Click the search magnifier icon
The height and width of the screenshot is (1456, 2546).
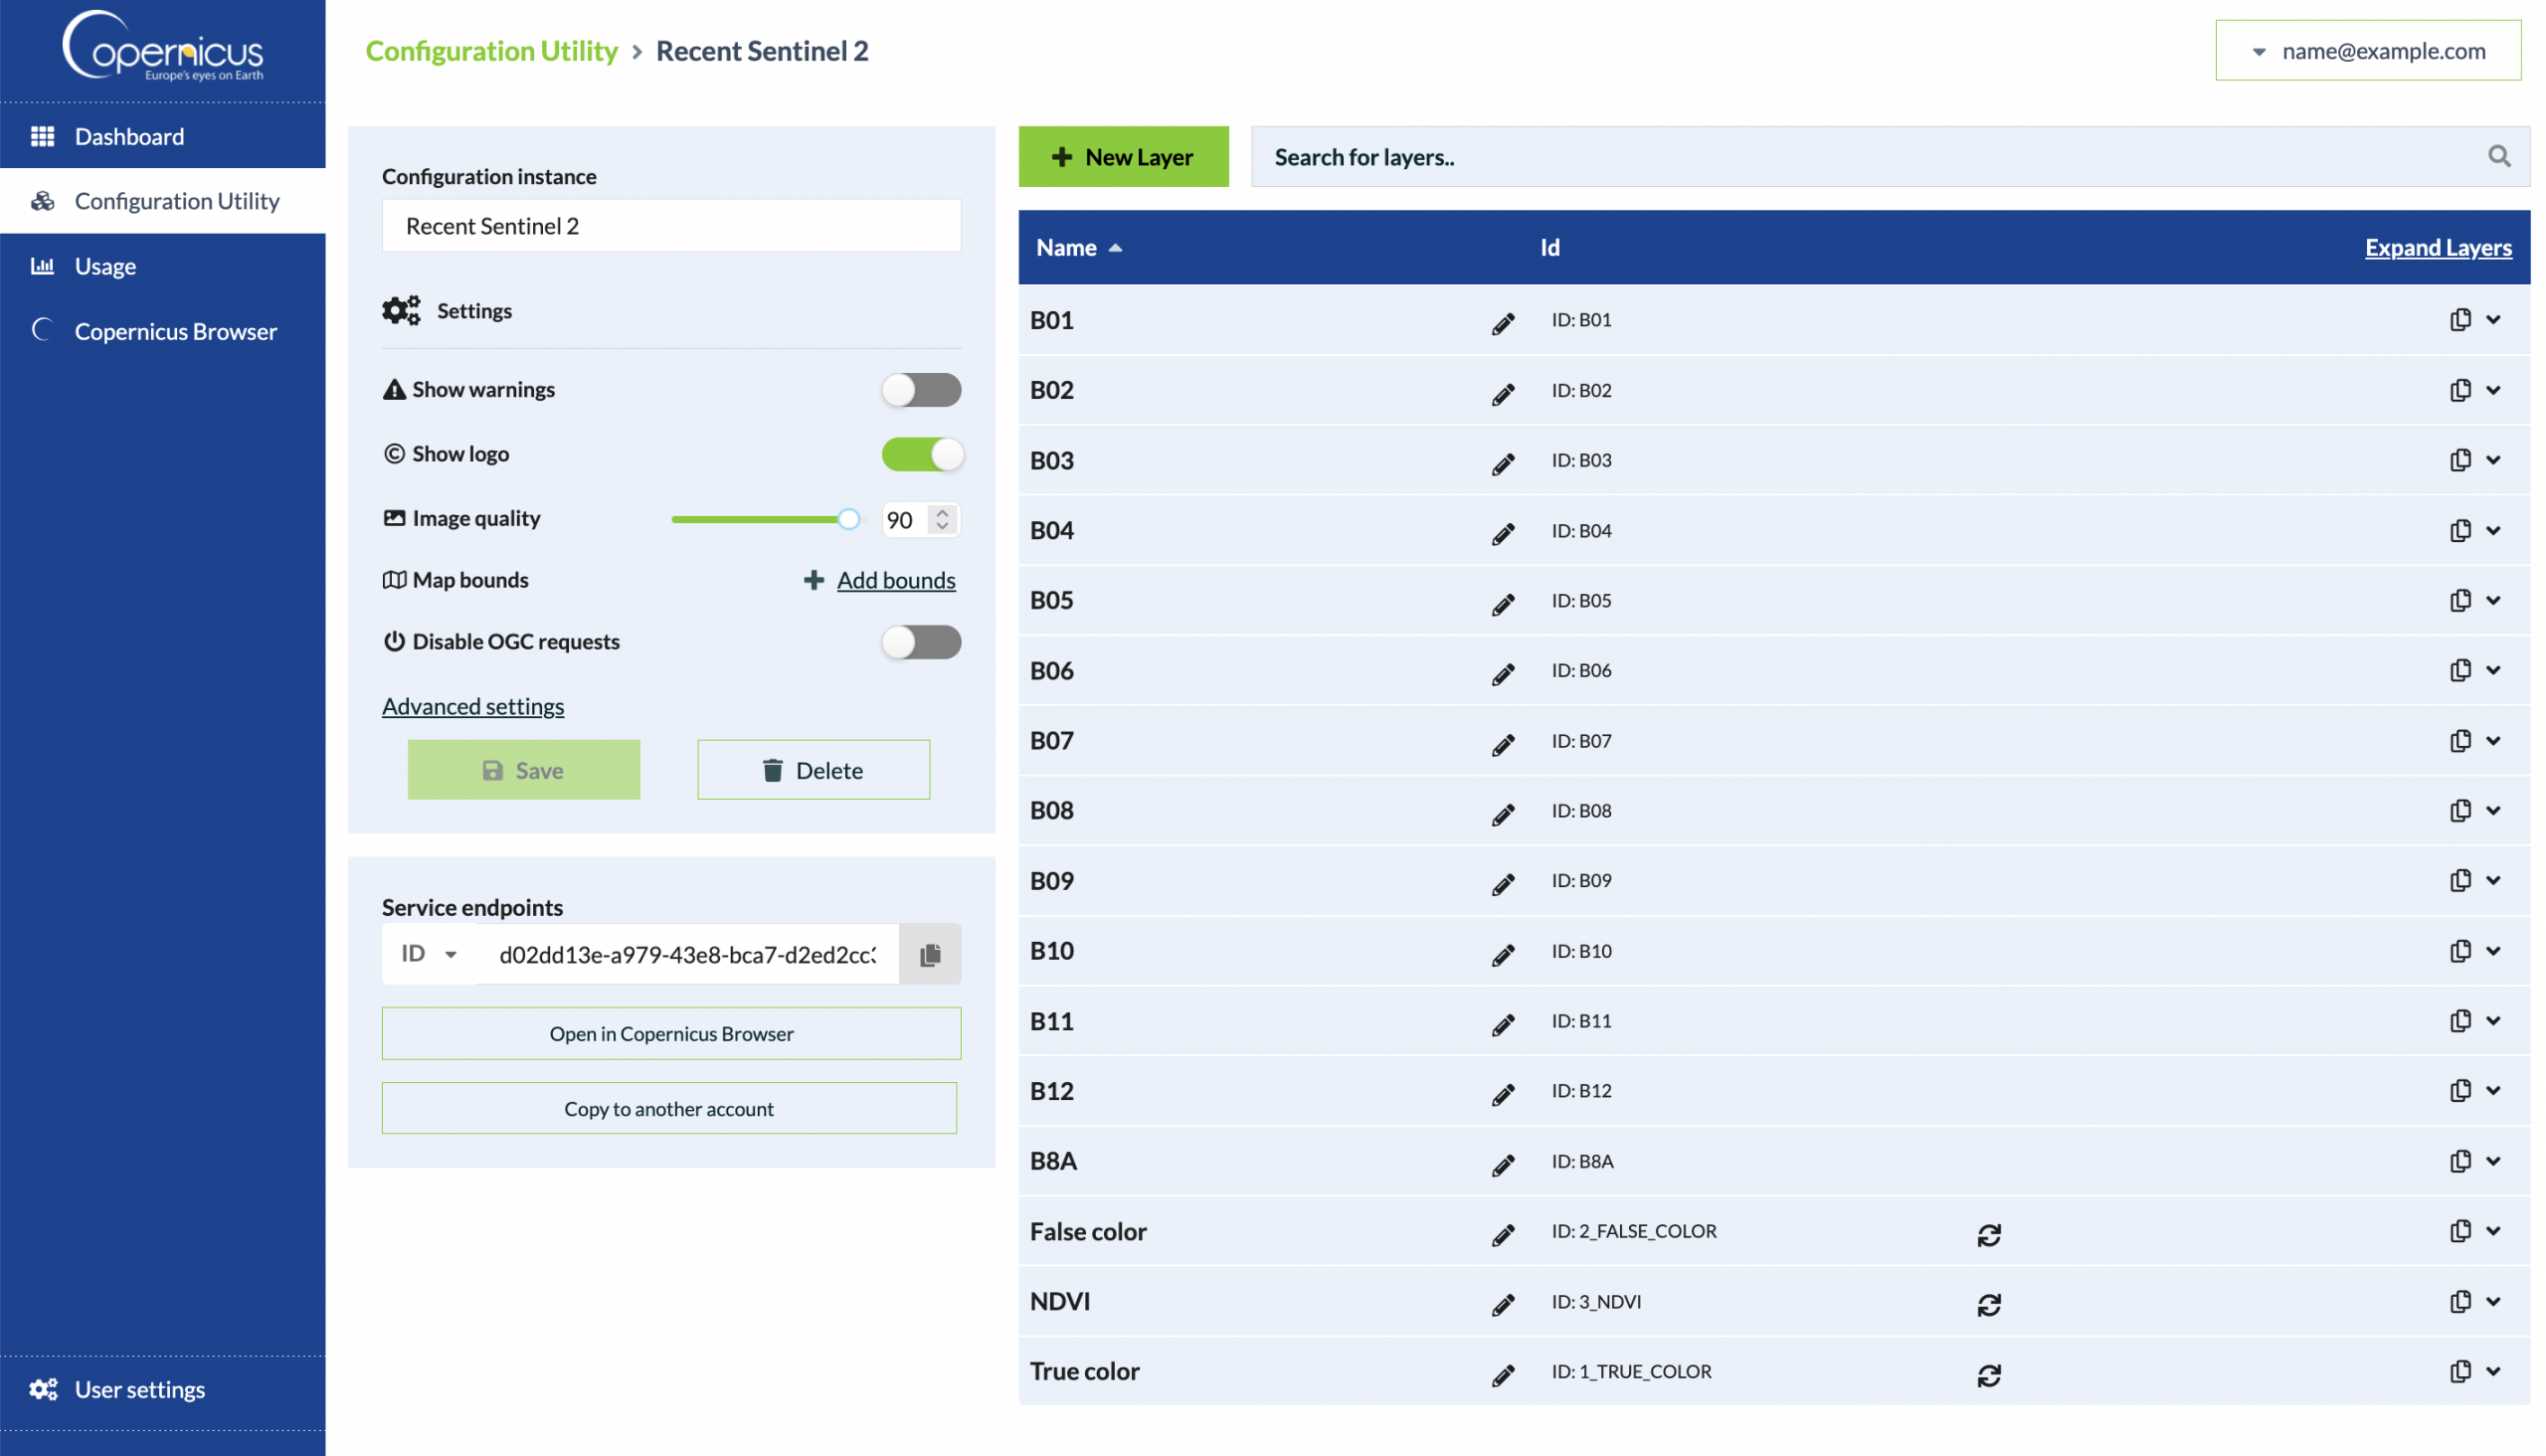(x=2498, y=156)
